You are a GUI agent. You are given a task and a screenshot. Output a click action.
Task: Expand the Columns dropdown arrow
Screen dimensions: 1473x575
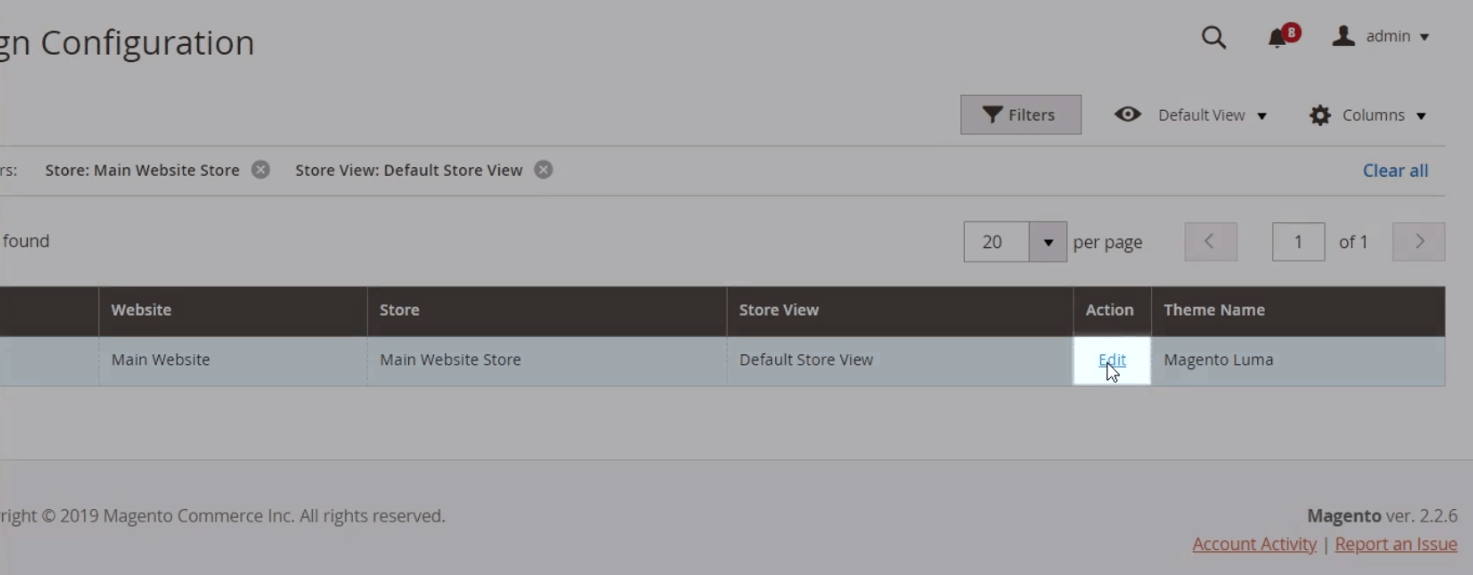1421,116
